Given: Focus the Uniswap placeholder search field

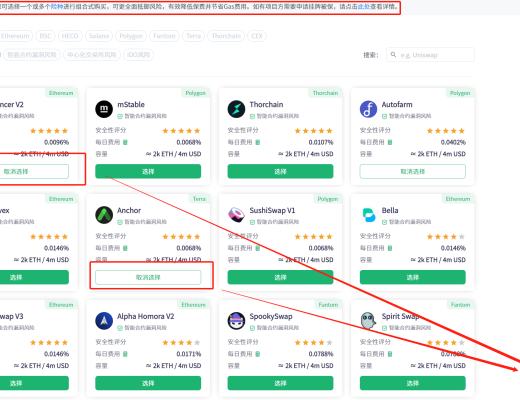Looking at the screenshot, I should pos(430,55).
